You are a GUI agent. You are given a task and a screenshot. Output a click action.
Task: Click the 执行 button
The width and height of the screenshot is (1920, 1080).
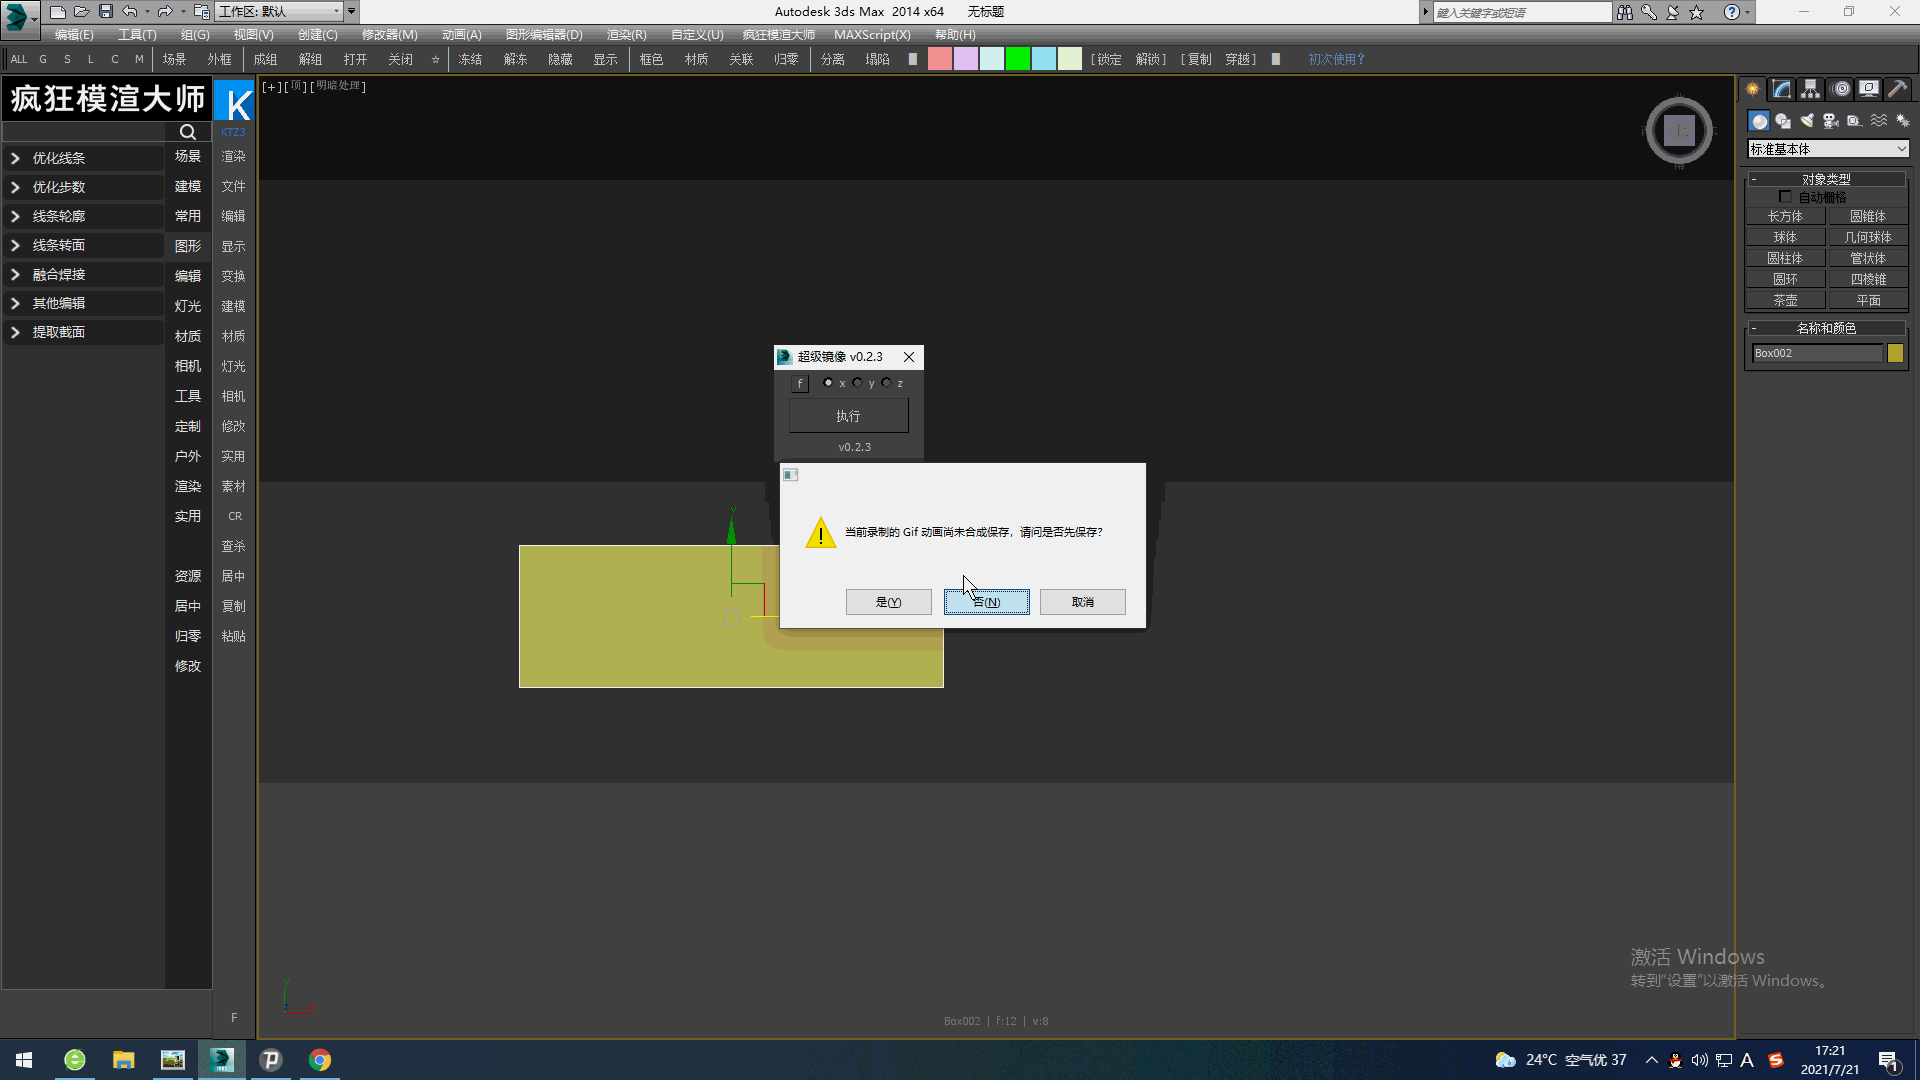[848, 416]
